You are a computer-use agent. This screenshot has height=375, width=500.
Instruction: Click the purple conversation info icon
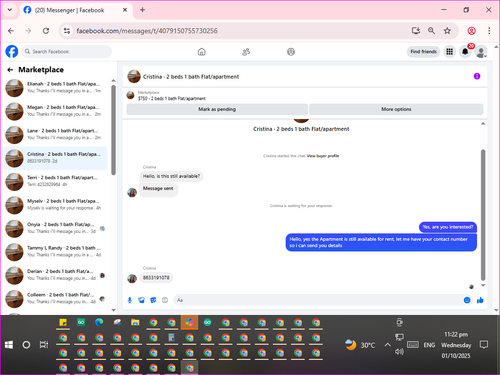[x=477, y=76]
